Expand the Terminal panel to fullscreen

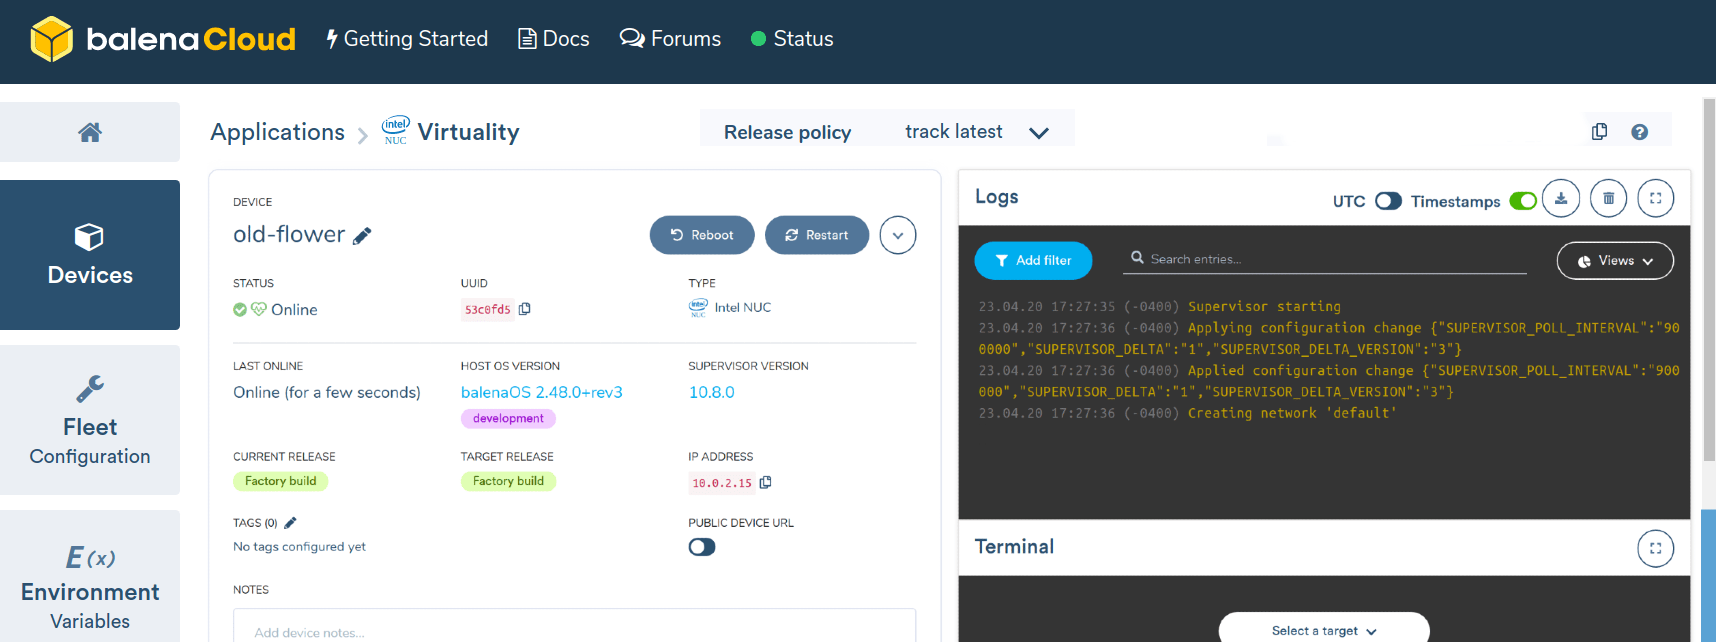coord(1655,548)
